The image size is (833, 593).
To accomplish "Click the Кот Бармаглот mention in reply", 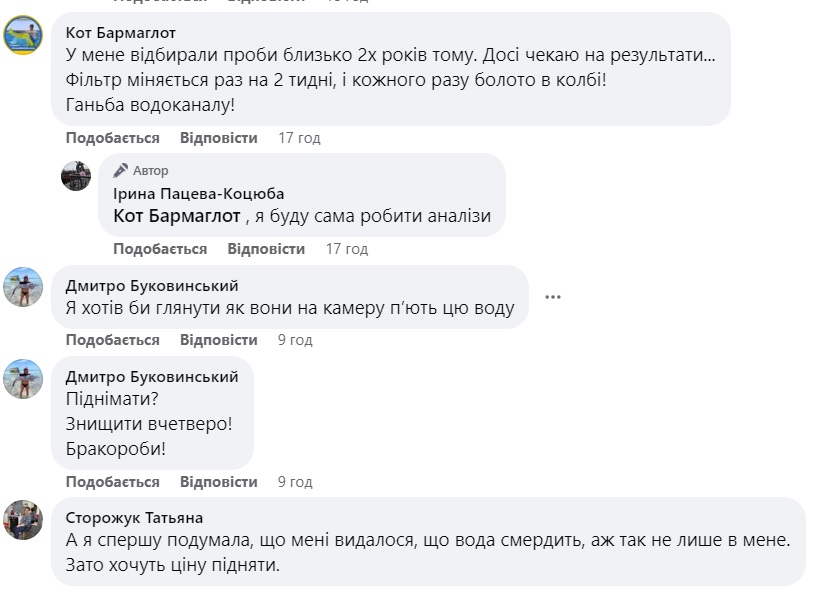I will [177, 216].
